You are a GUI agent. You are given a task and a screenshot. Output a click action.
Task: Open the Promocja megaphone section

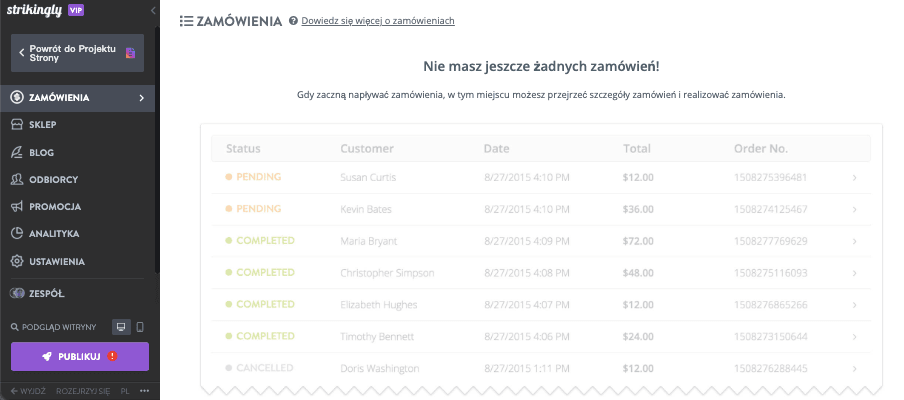pyautogui.click(x=55, y=206)
